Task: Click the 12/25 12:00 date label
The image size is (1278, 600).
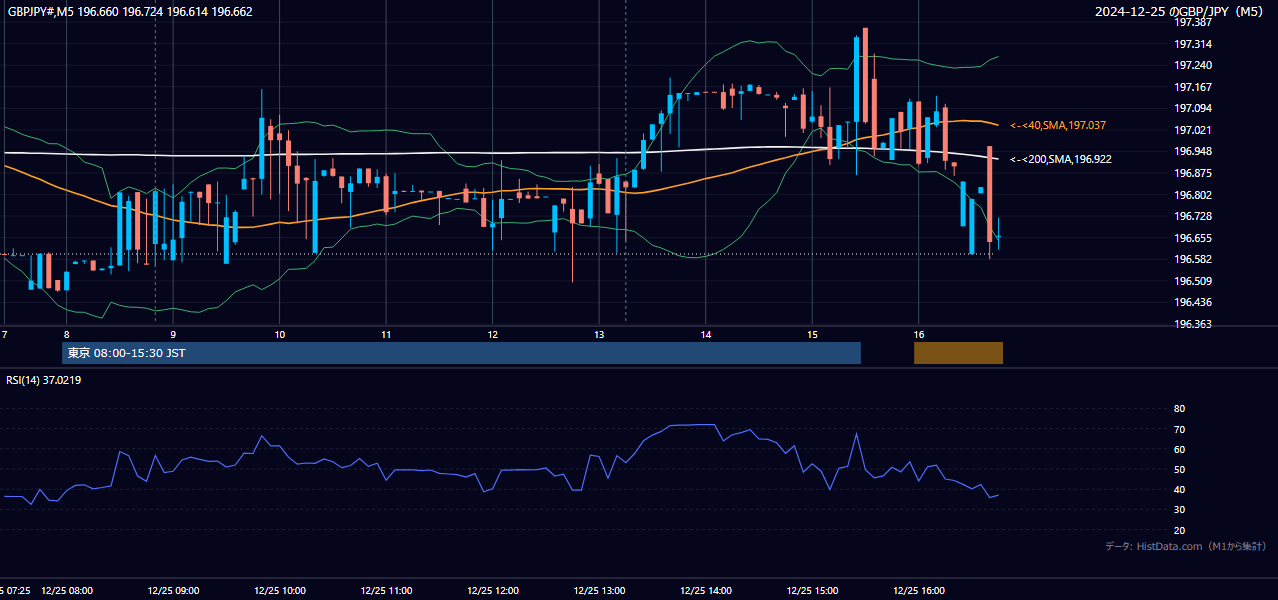Action: [x=493, y=590]
